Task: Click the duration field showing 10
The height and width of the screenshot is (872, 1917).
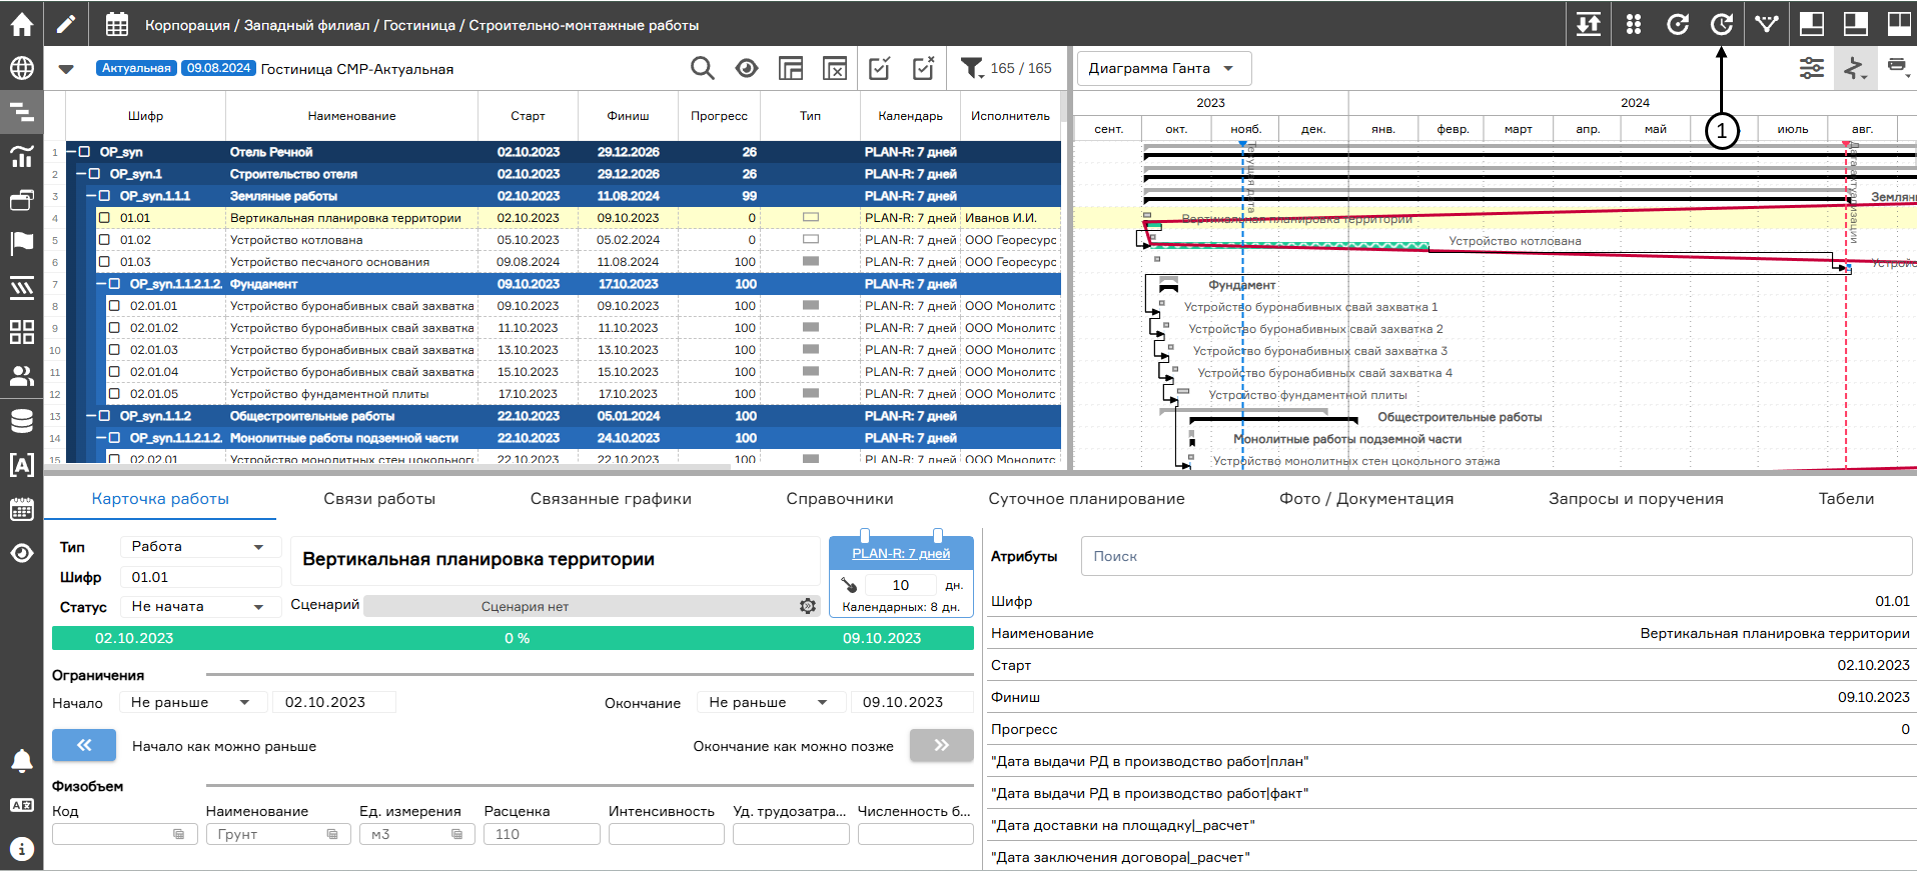Action: tap(901, 585)
